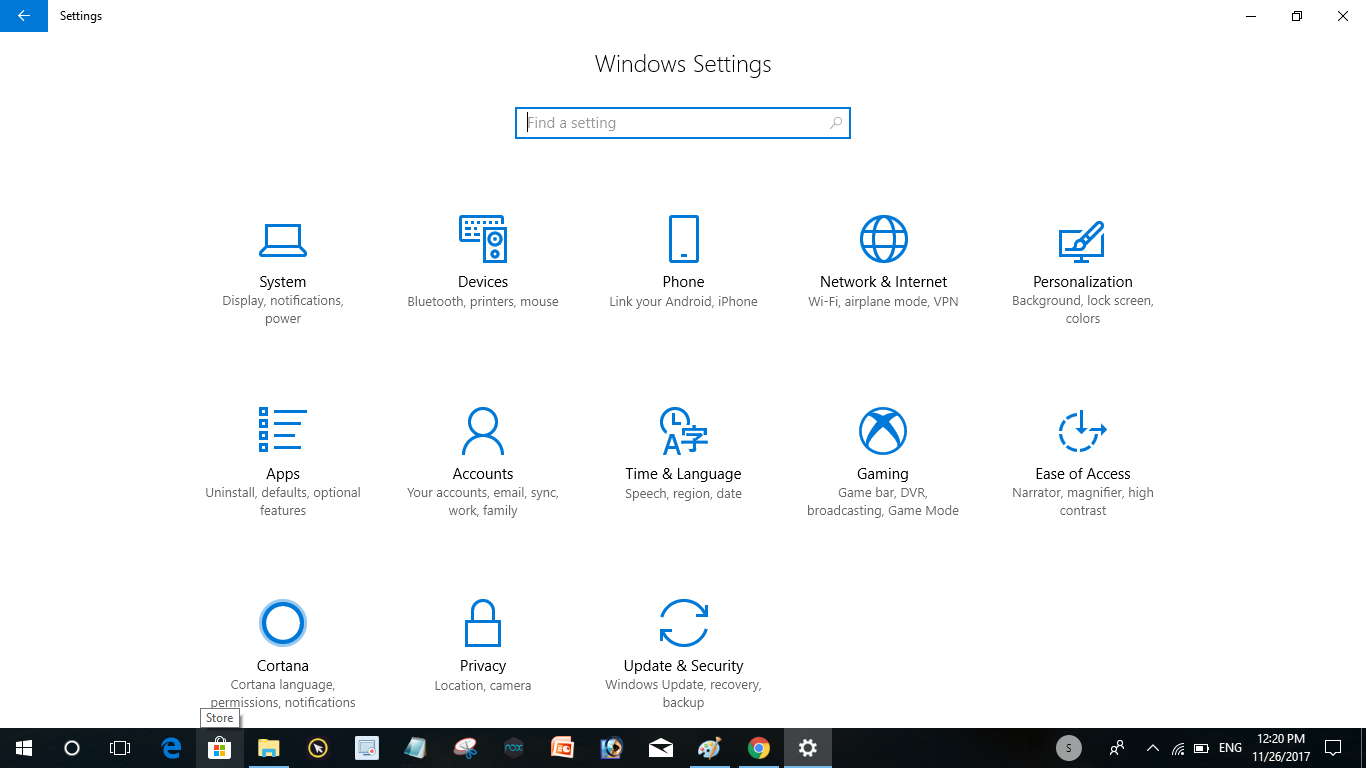Open Network & Internet settings
1366x768 pixels.
tap(883, 260)
